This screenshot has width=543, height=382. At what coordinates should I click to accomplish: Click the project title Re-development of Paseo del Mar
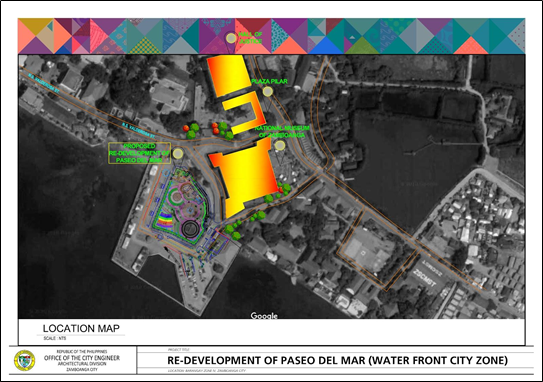337,361
